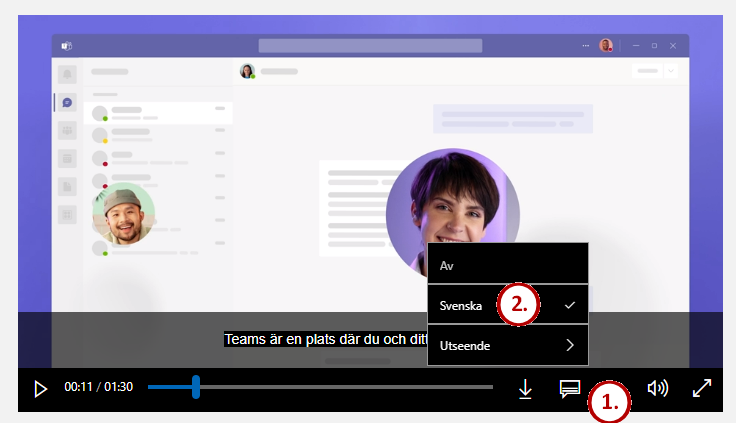Open the dropdown chevron in chat header

tap(671, 71)
